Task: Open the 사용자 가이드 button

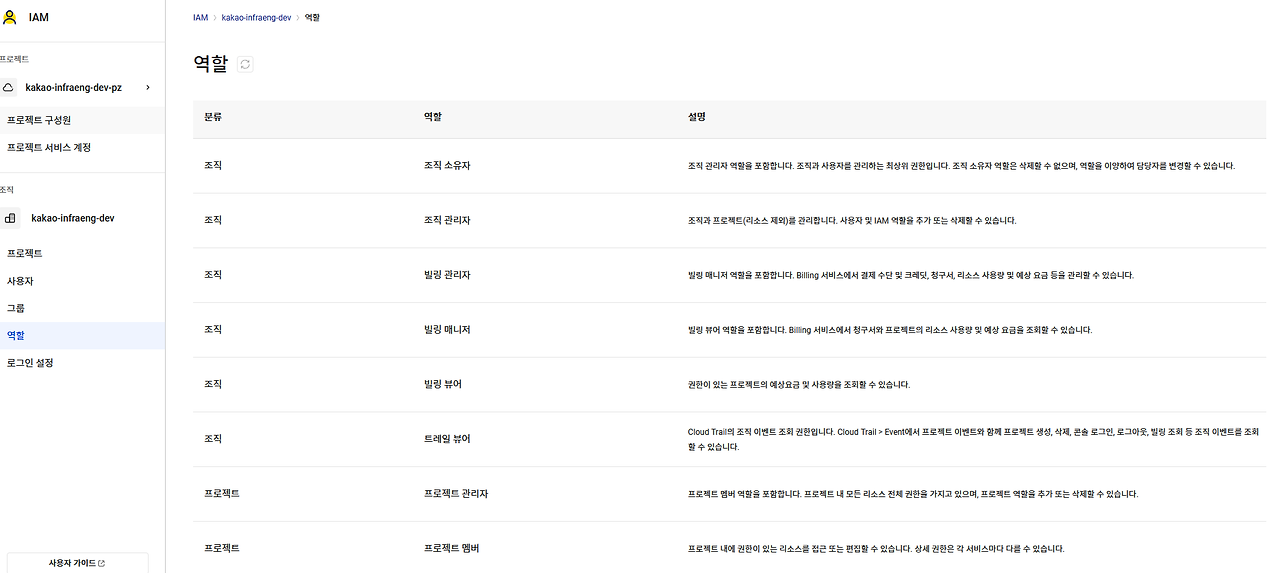Action: (x=77, y=563)
